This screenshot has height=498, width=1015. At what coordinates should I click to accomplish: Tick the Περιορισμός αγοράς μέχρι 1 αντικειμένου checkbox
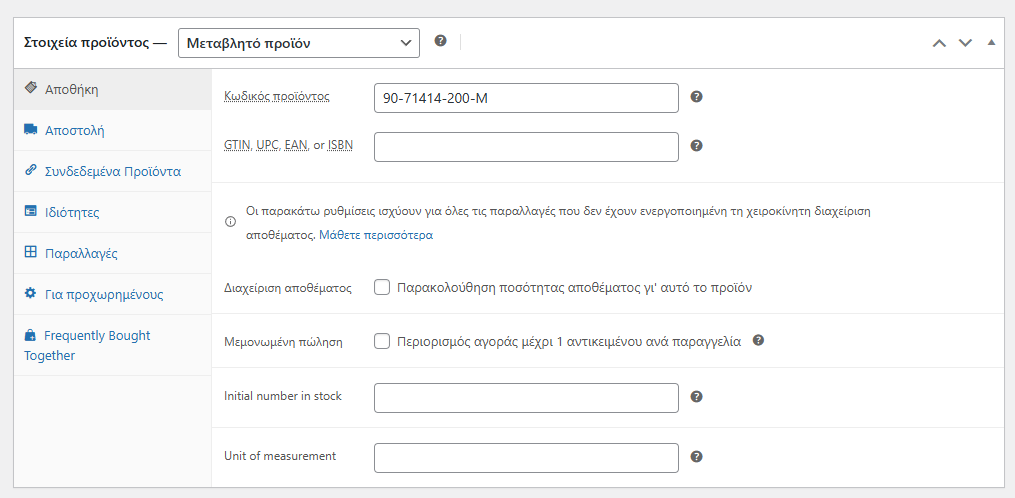(382, 341)
